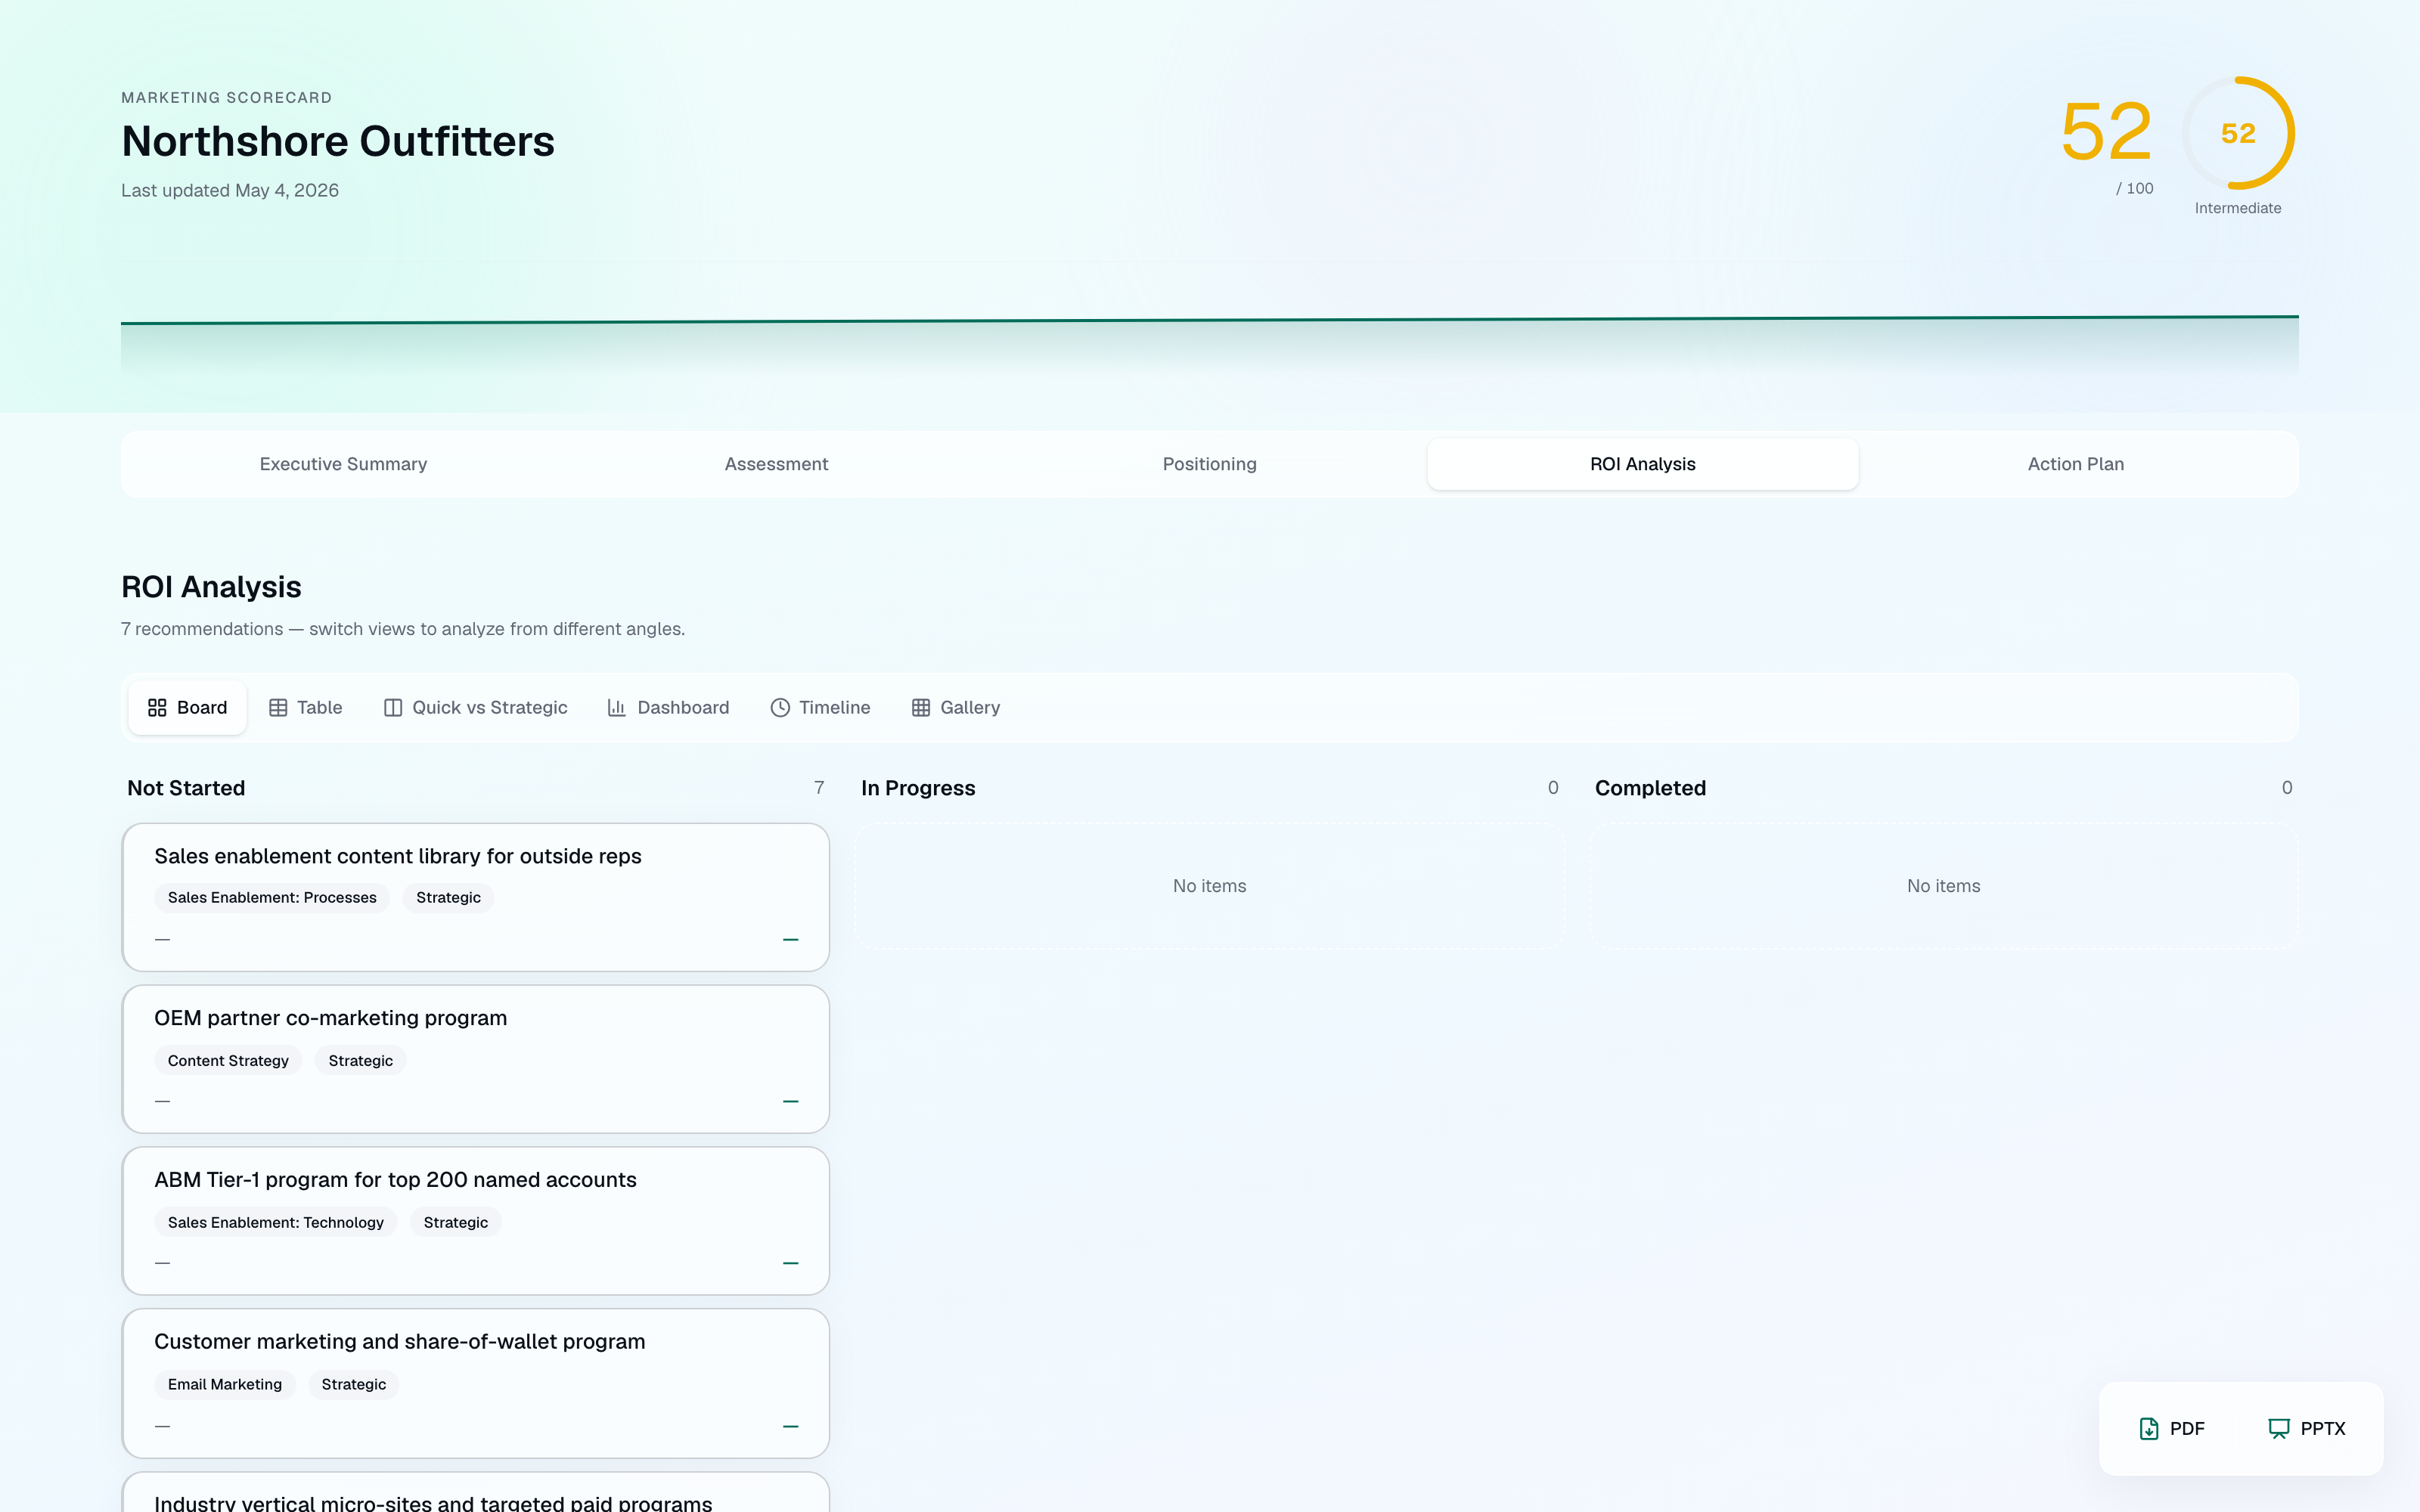Select the ROI Analysis tab

click(x=1643, y=464)
